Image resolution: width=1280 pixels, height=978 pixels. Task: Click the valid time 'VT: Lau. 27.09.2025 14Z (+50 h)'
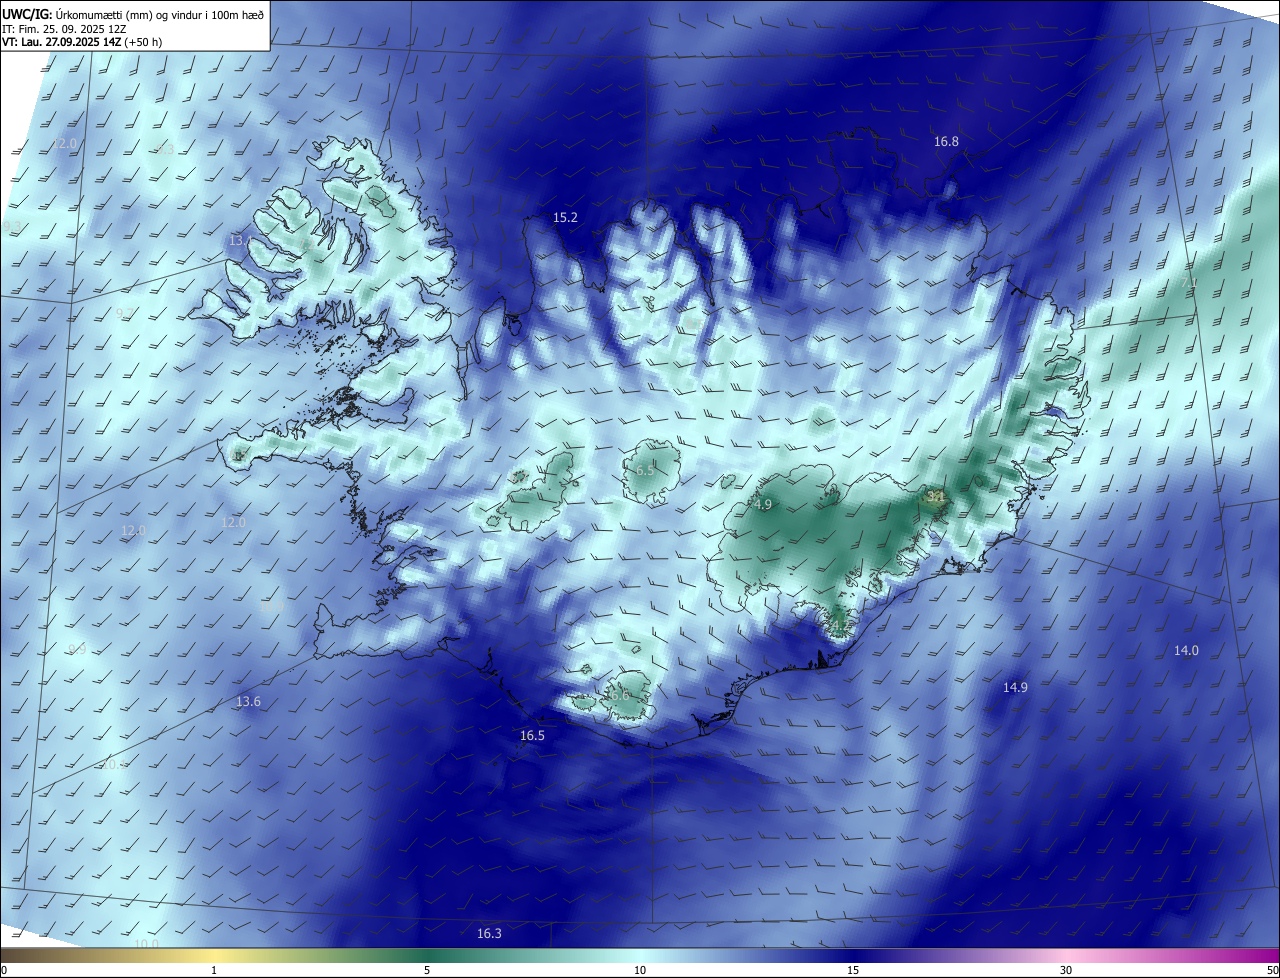[x=82, y=42]
